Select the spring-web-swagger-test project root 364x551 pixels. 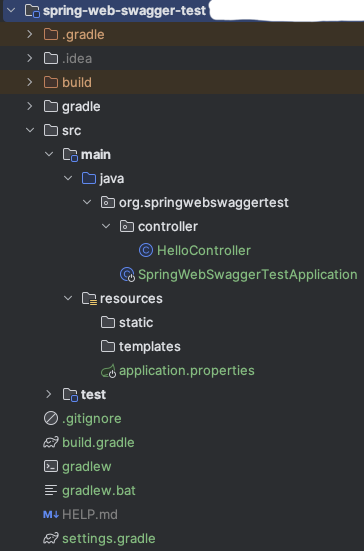click(124, 11)
